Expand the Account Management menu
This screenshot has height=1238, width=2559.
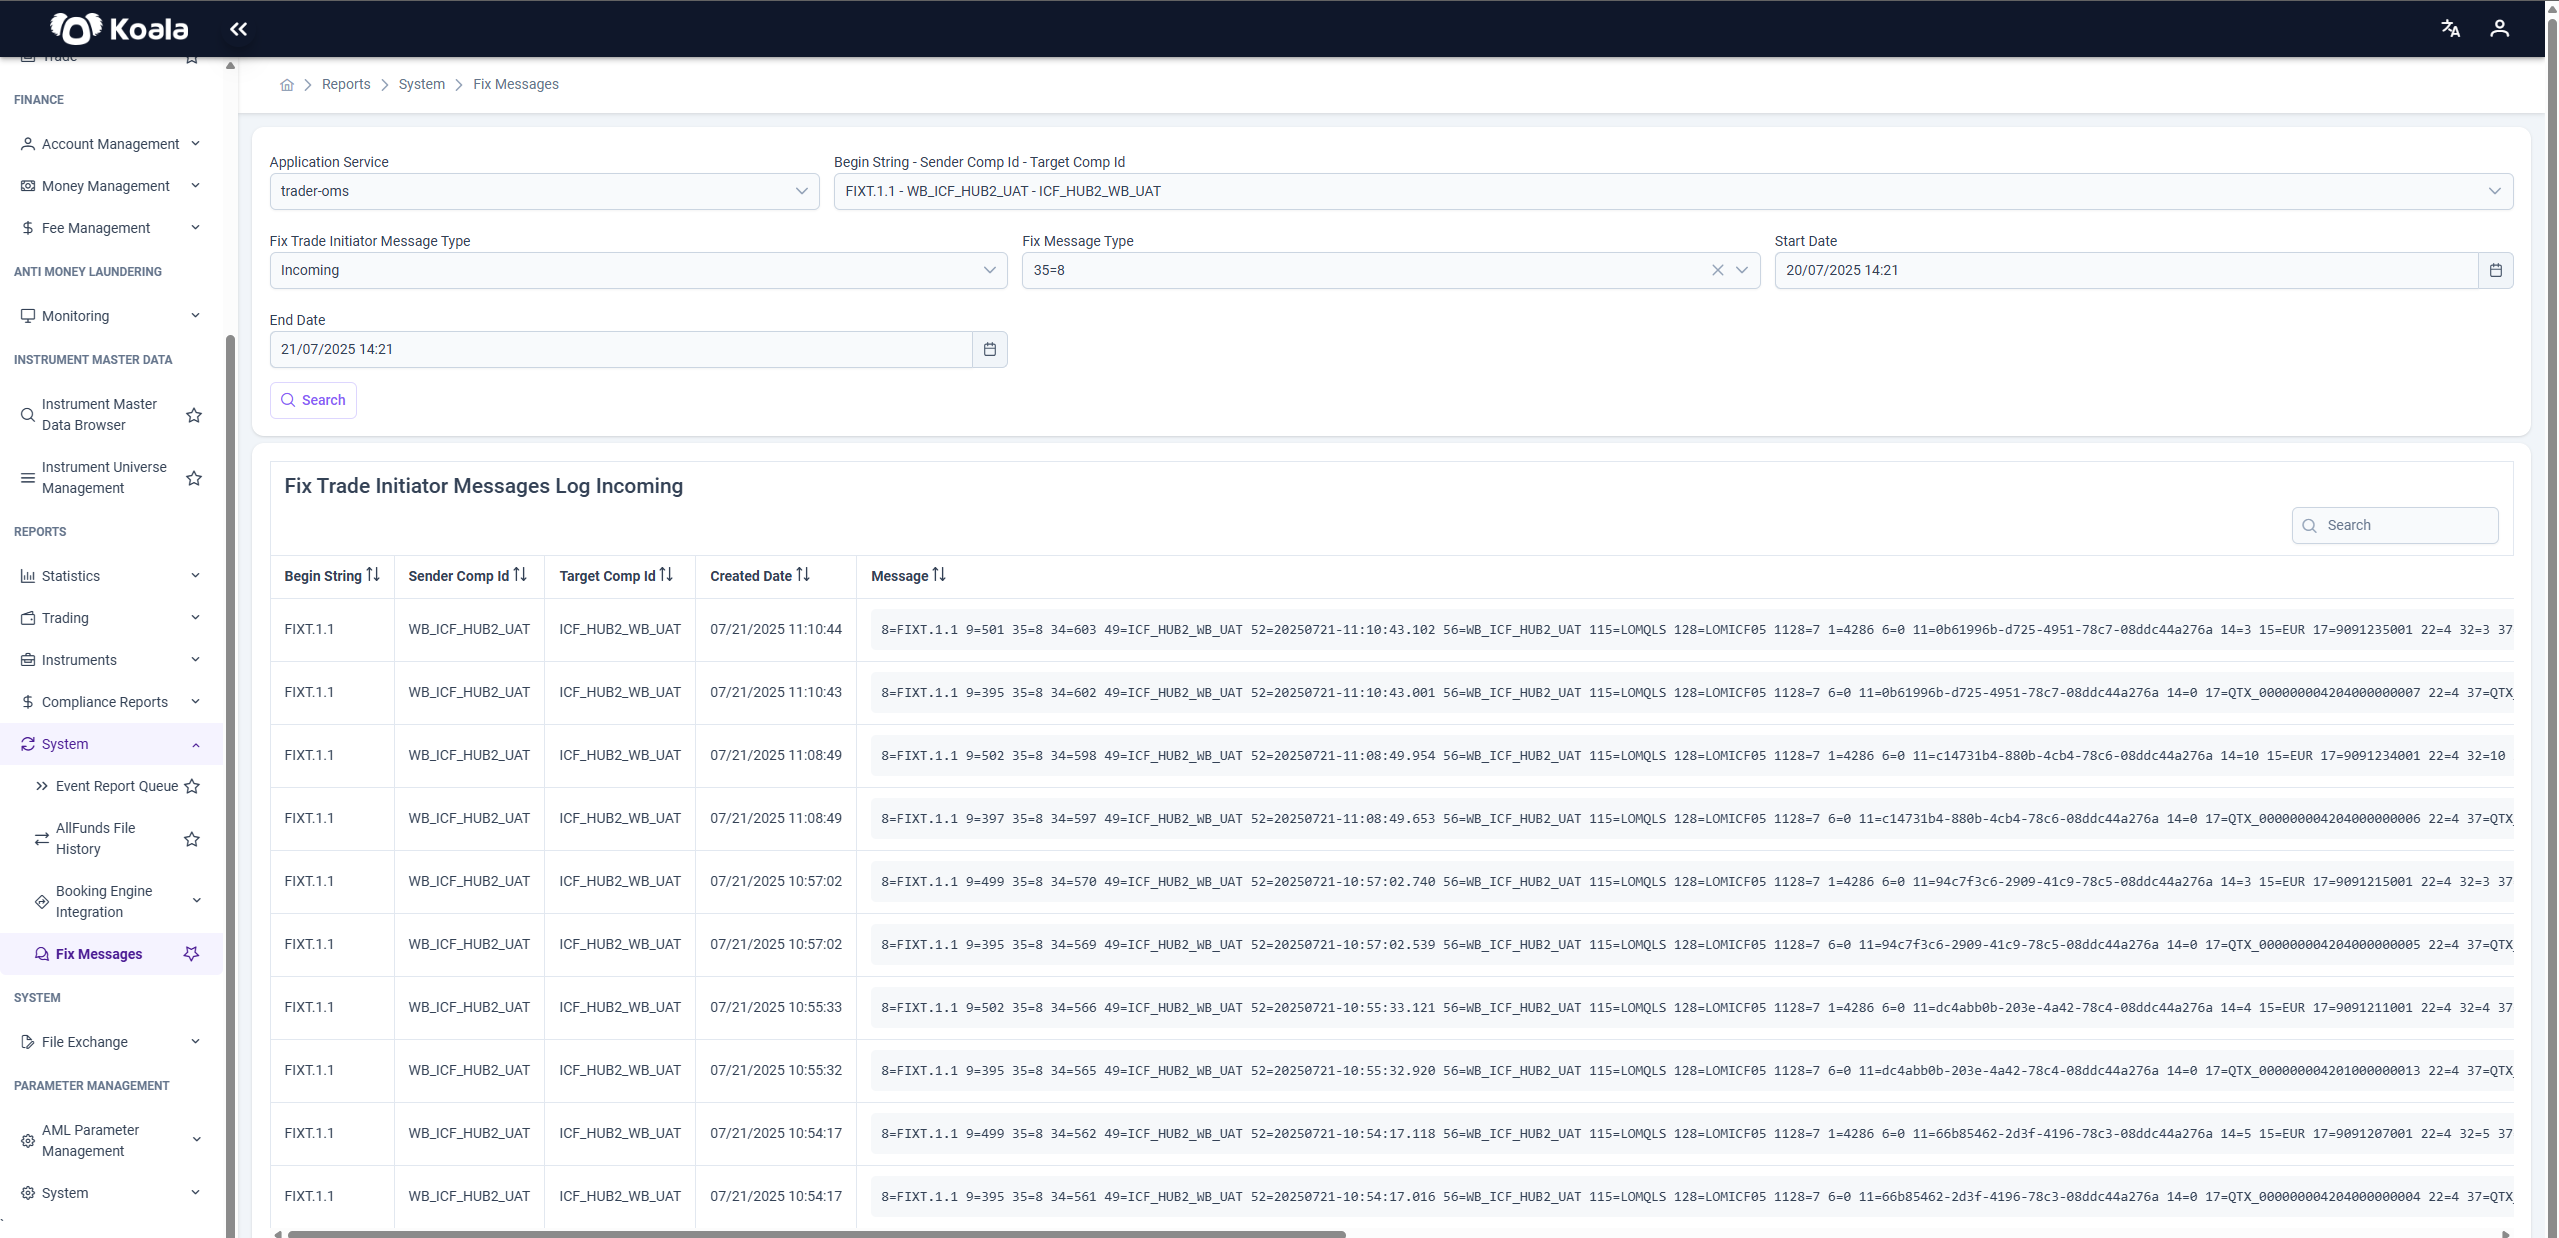point(111,144)
